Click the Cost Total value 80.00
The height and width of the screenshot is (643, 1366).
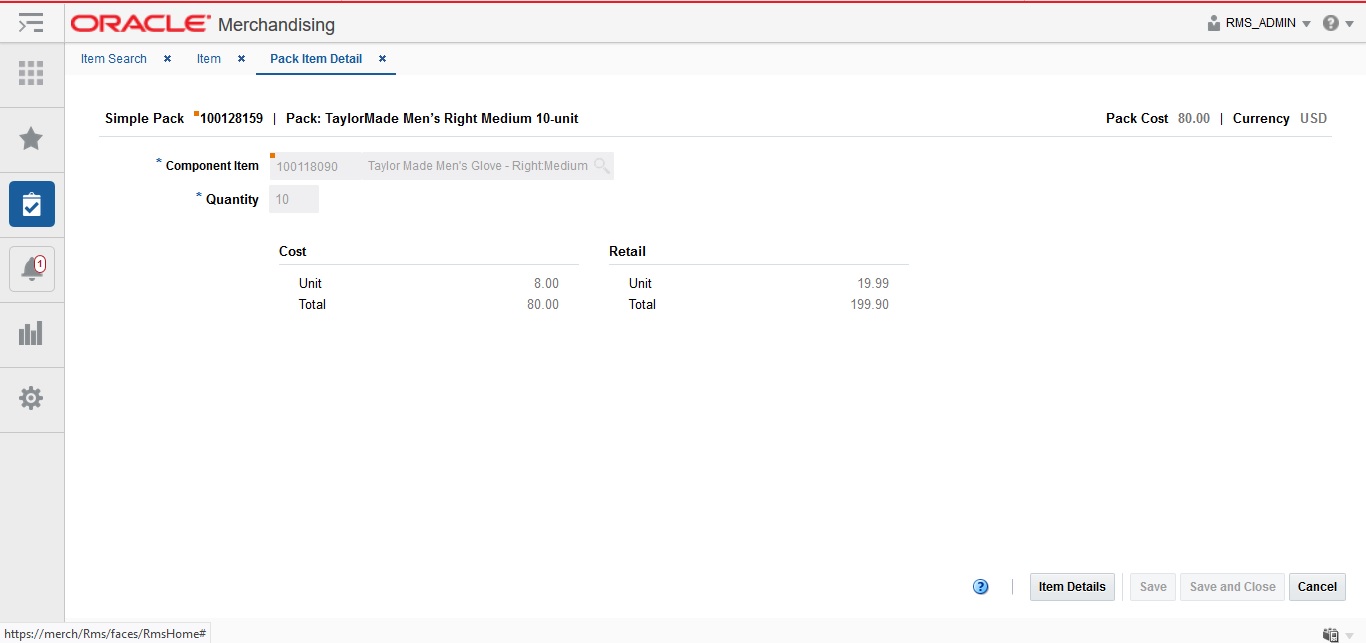[543, 304]
